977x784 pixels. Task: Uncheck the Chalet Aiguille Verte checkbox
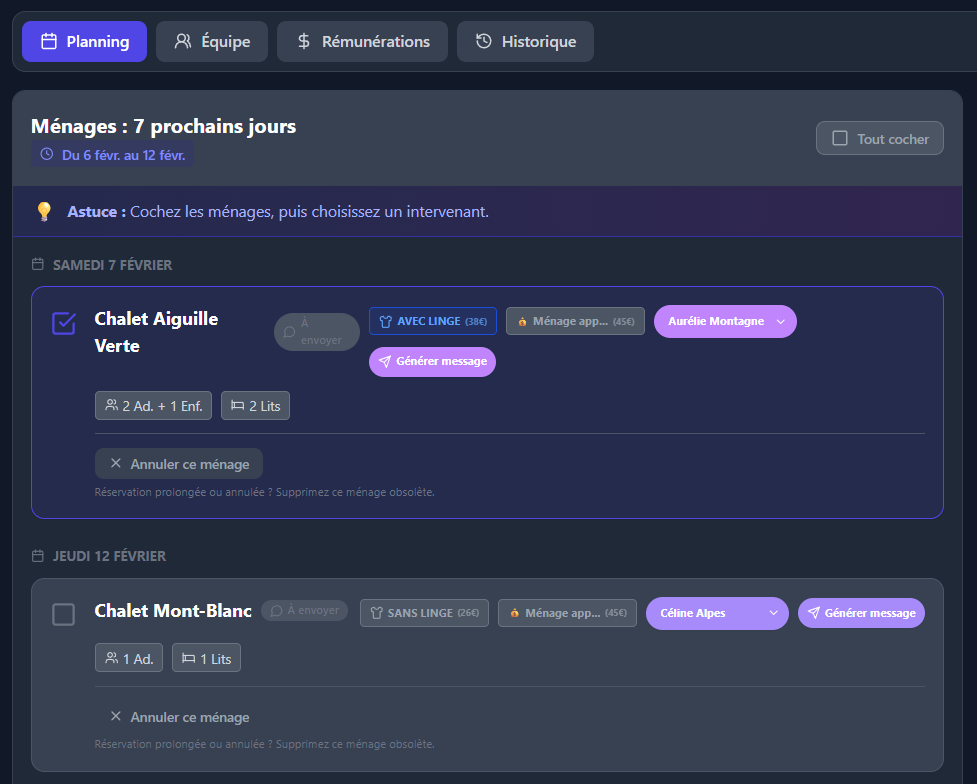[x=63, y=323]
